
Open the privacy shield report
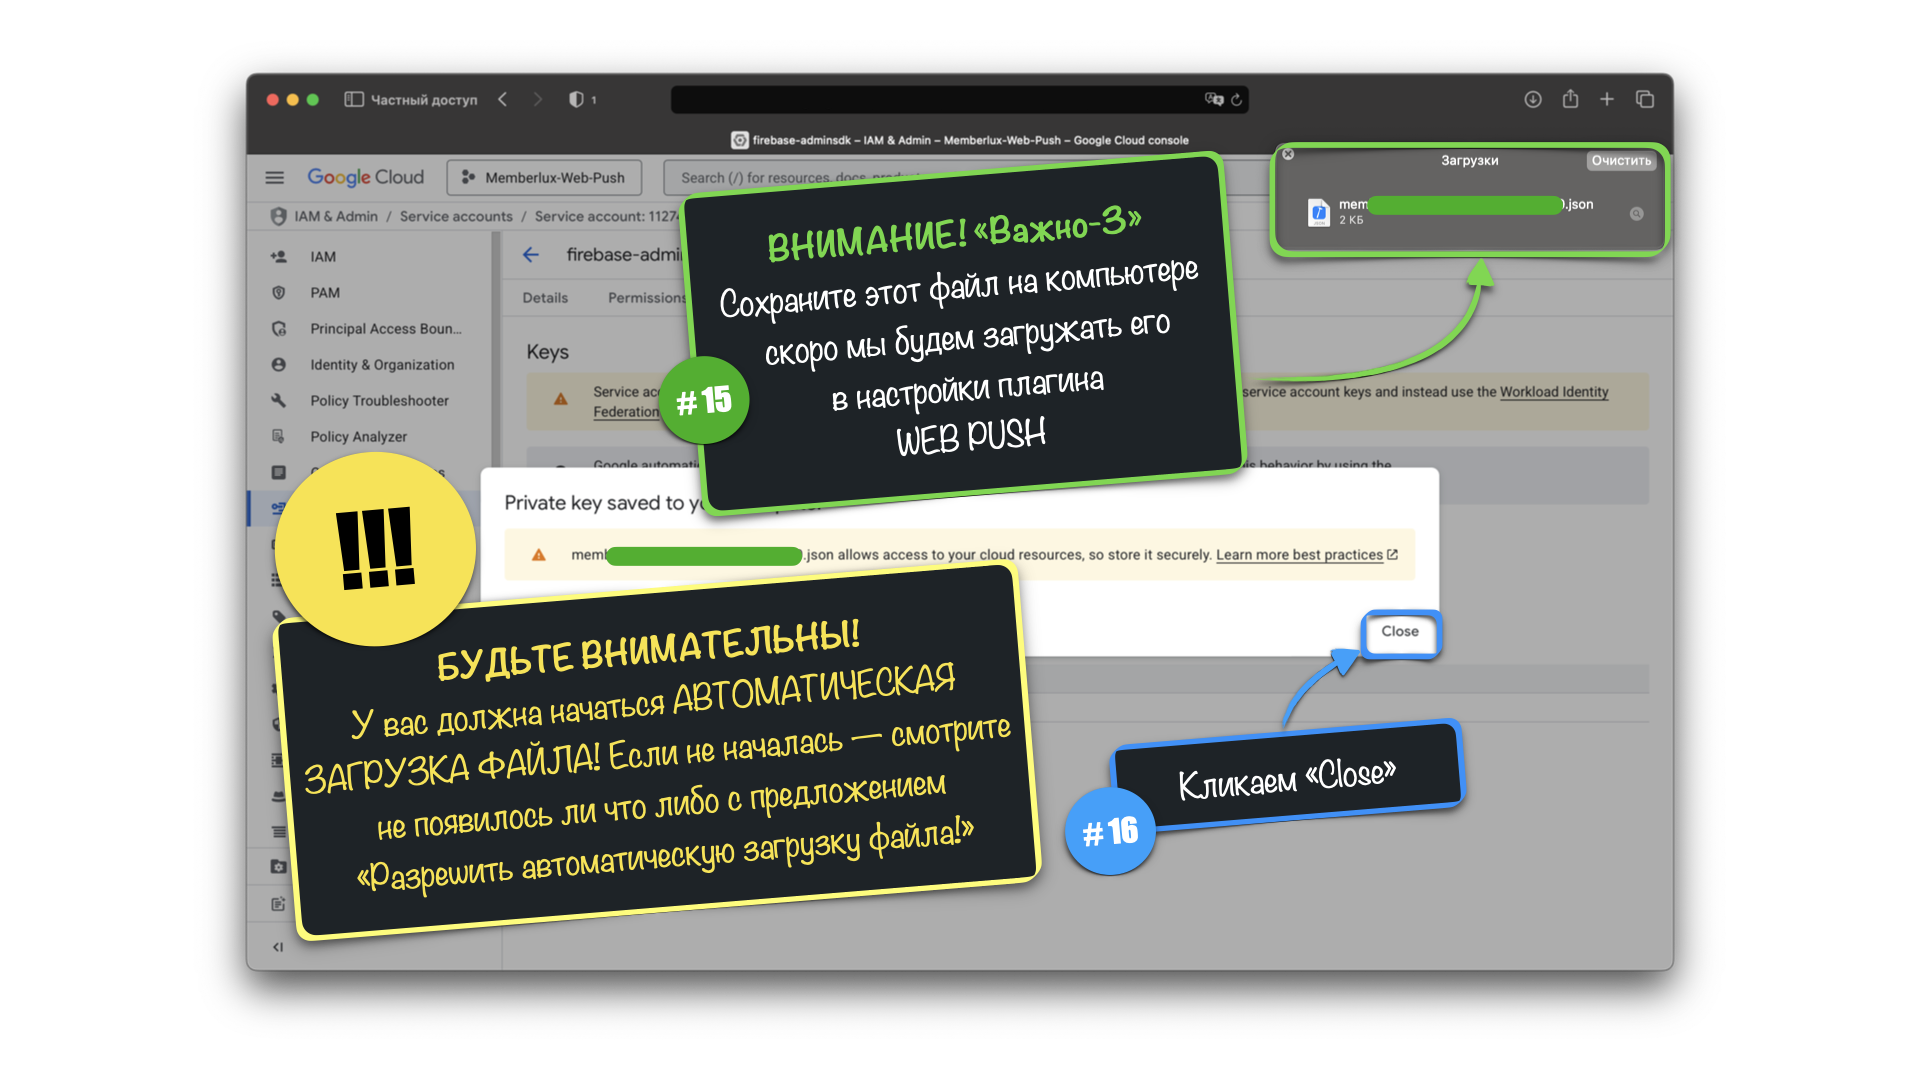pyautogui.click(x=577, y=99)
